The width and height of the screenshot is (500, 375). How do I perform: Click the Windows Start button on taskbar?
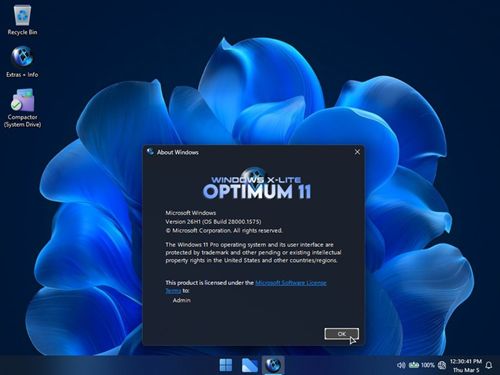(226, 365)
